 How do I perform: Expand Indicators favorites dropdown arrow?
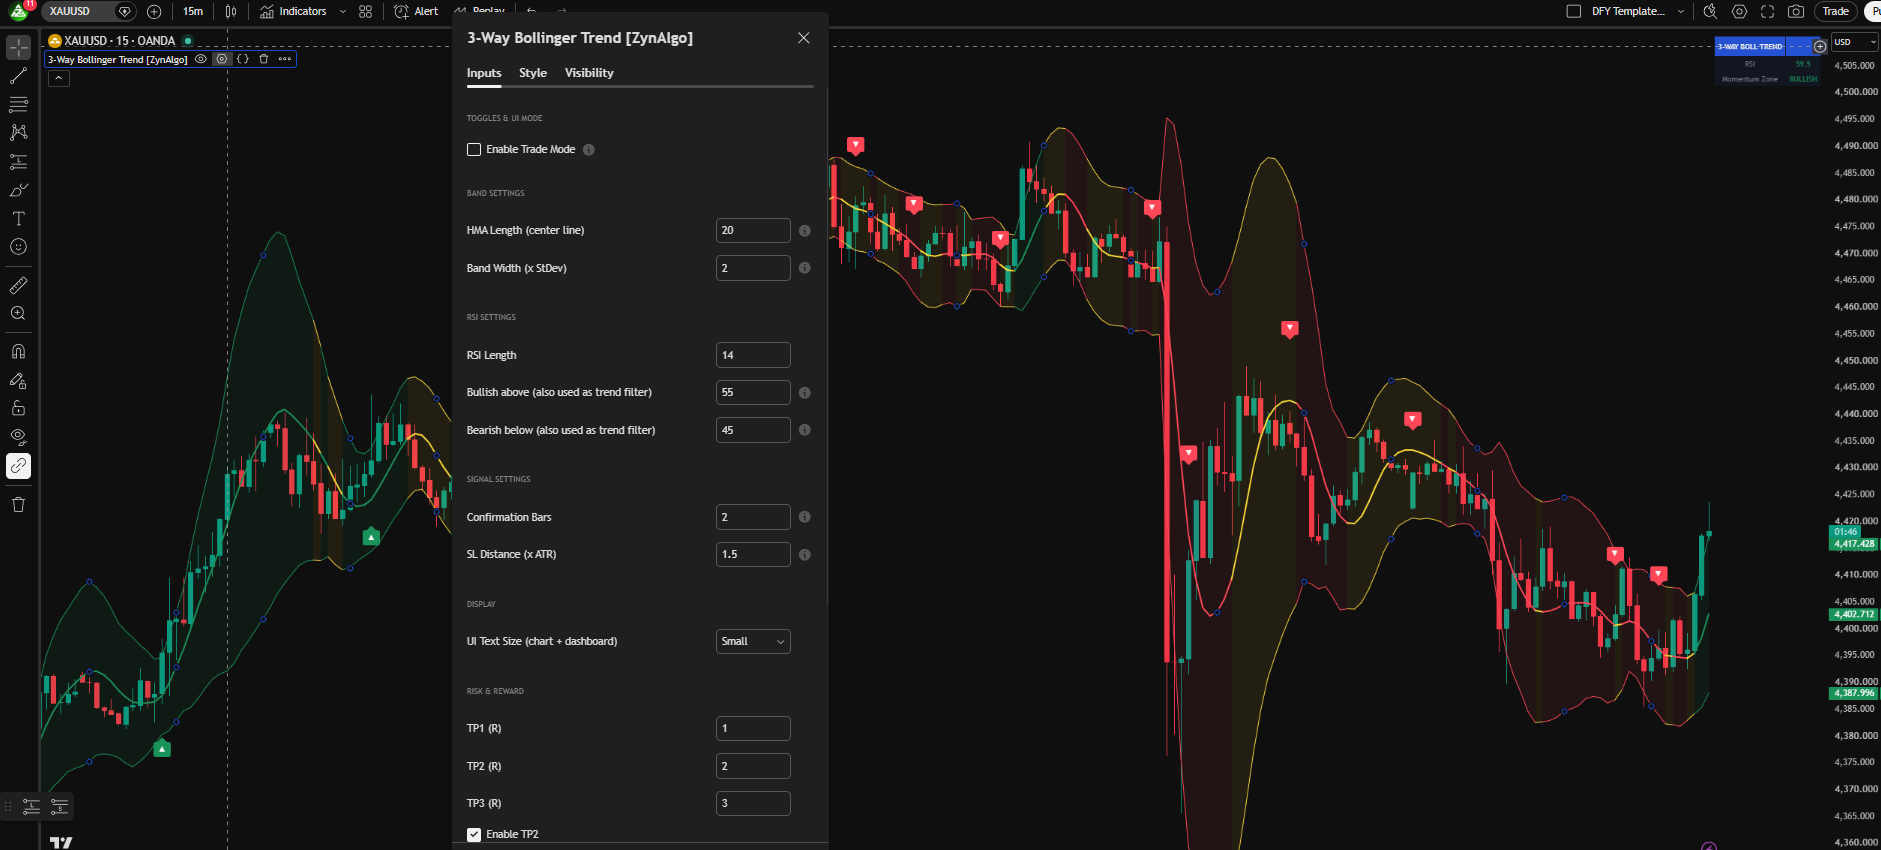(x=343, y=11)
